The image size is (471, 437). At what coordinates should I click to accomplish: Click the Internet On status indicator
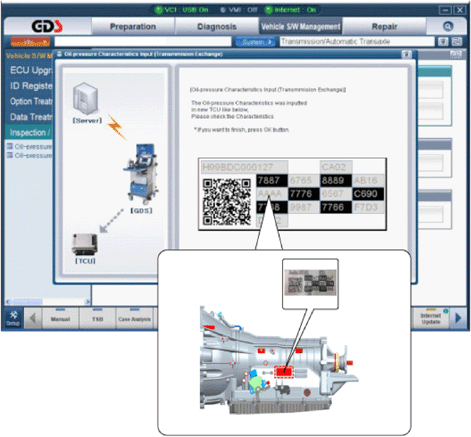[290, 10]
